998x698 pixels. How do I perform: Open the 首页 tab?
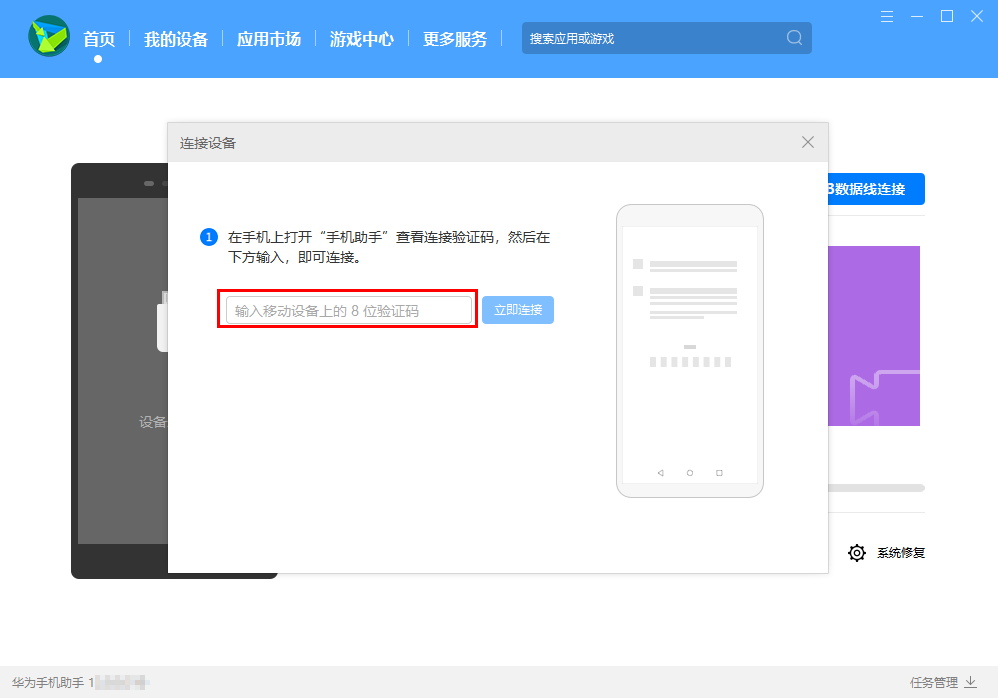pos(99,39)
